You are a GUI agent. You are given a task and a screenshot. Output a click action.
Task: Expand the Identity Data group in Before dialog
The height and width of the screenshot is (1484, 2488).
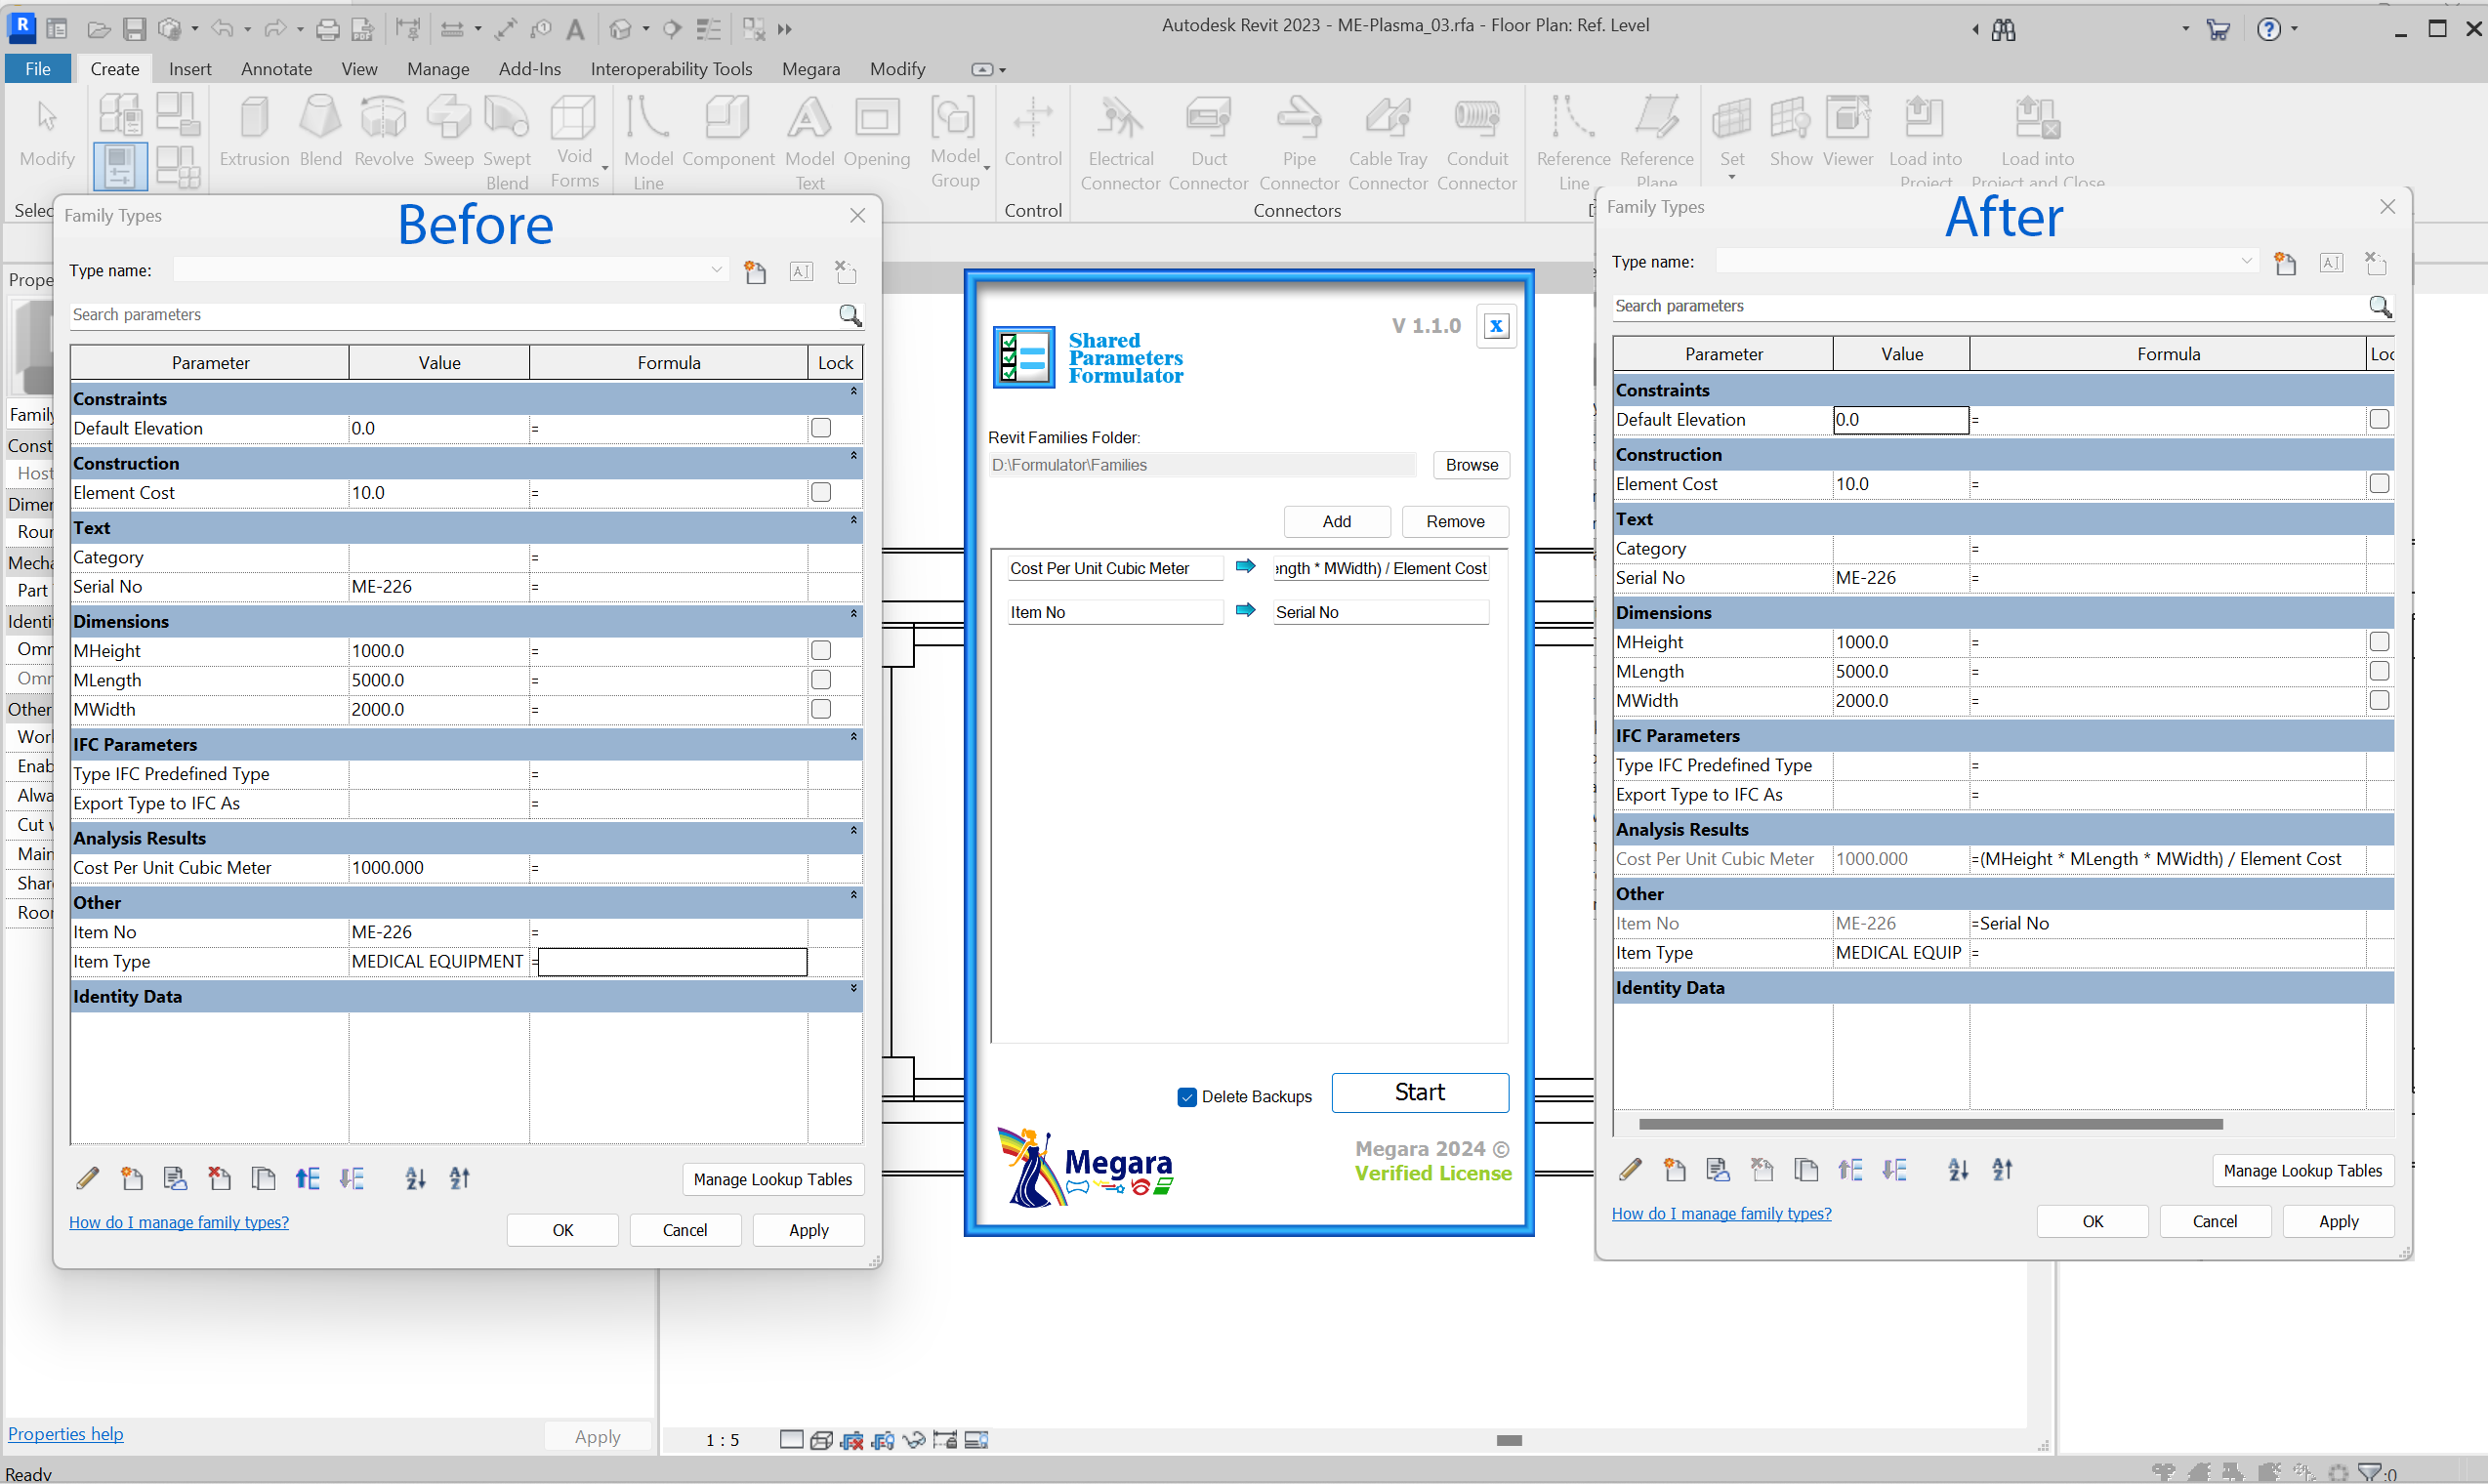pos(853,989)
